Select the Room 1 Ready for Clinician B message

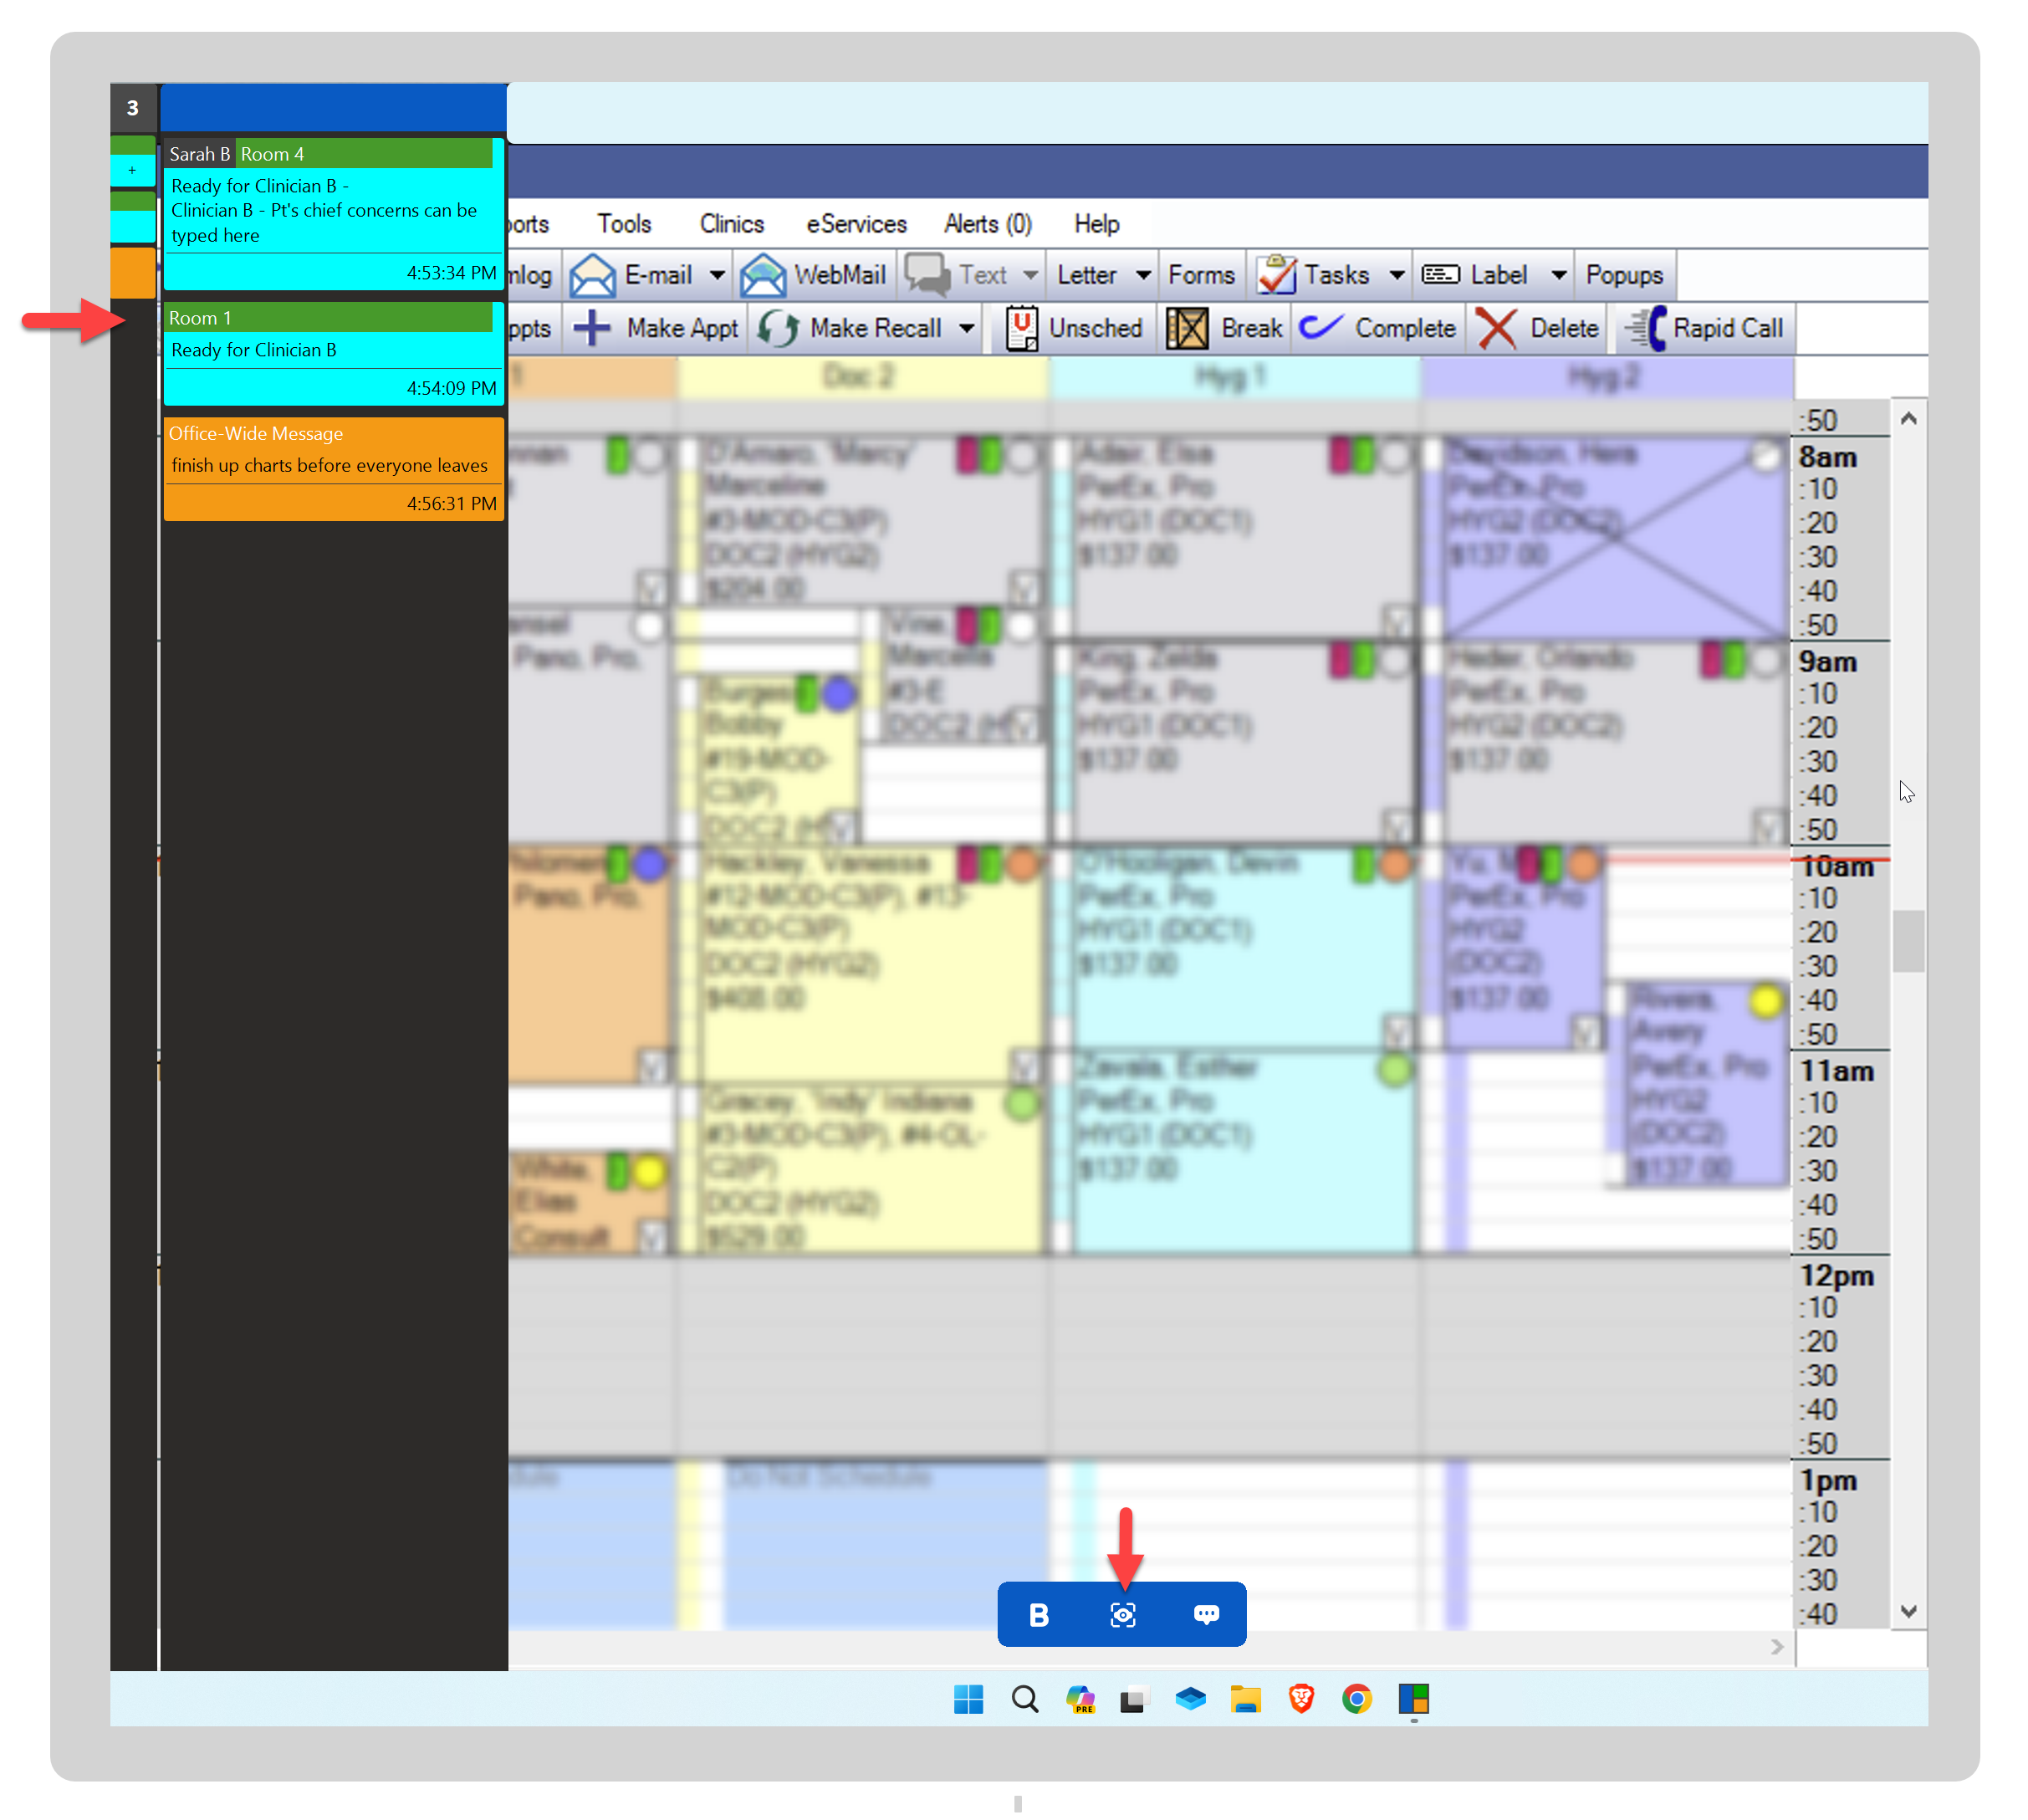[334, 354]
